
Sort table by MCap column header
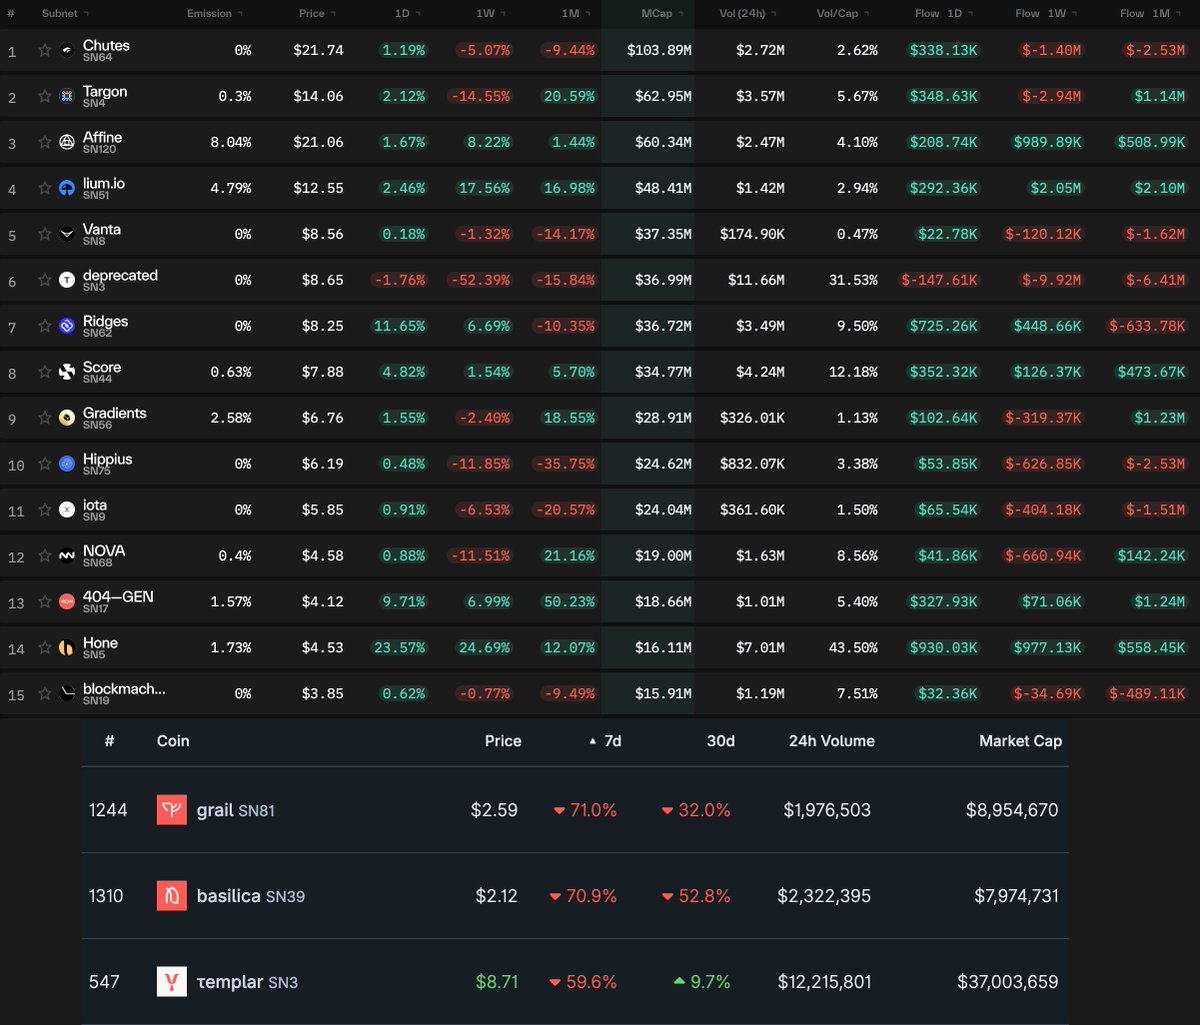[x=657, y=14]
